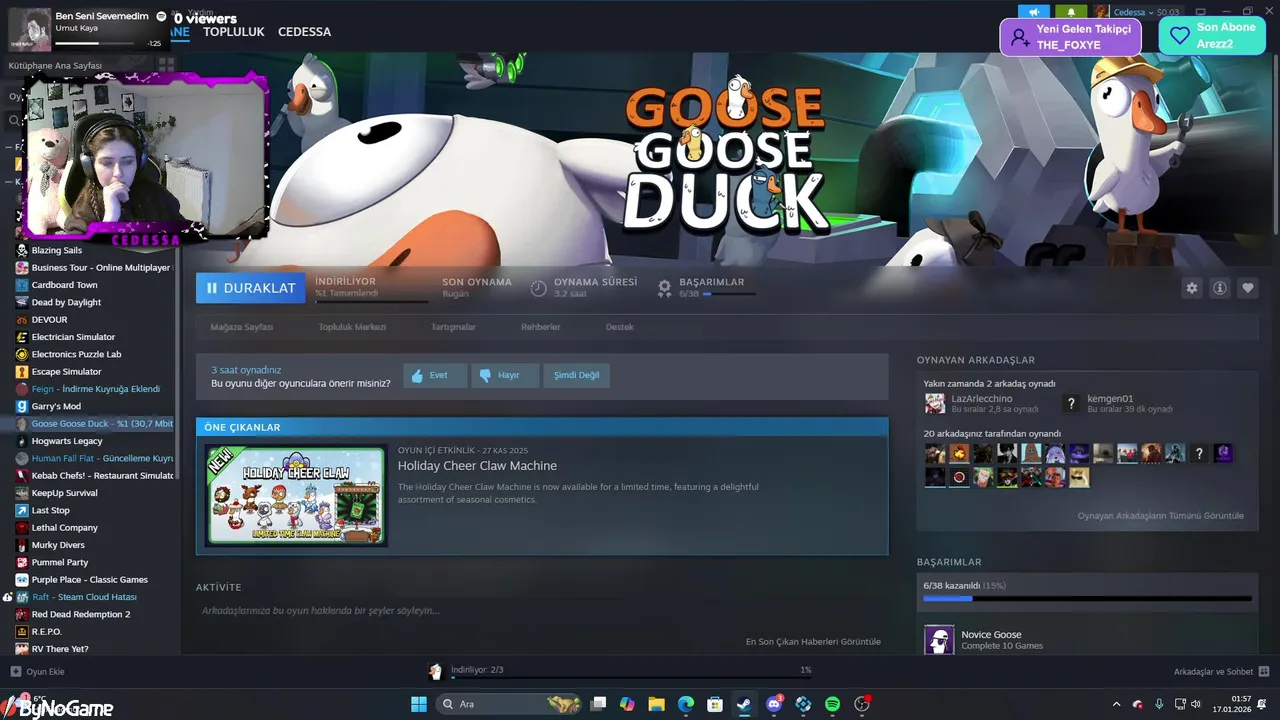The width and height of the screenshot is (1280, 720).
Task: Click the achievements progress bar
Action: click(x=1087, y=599)
